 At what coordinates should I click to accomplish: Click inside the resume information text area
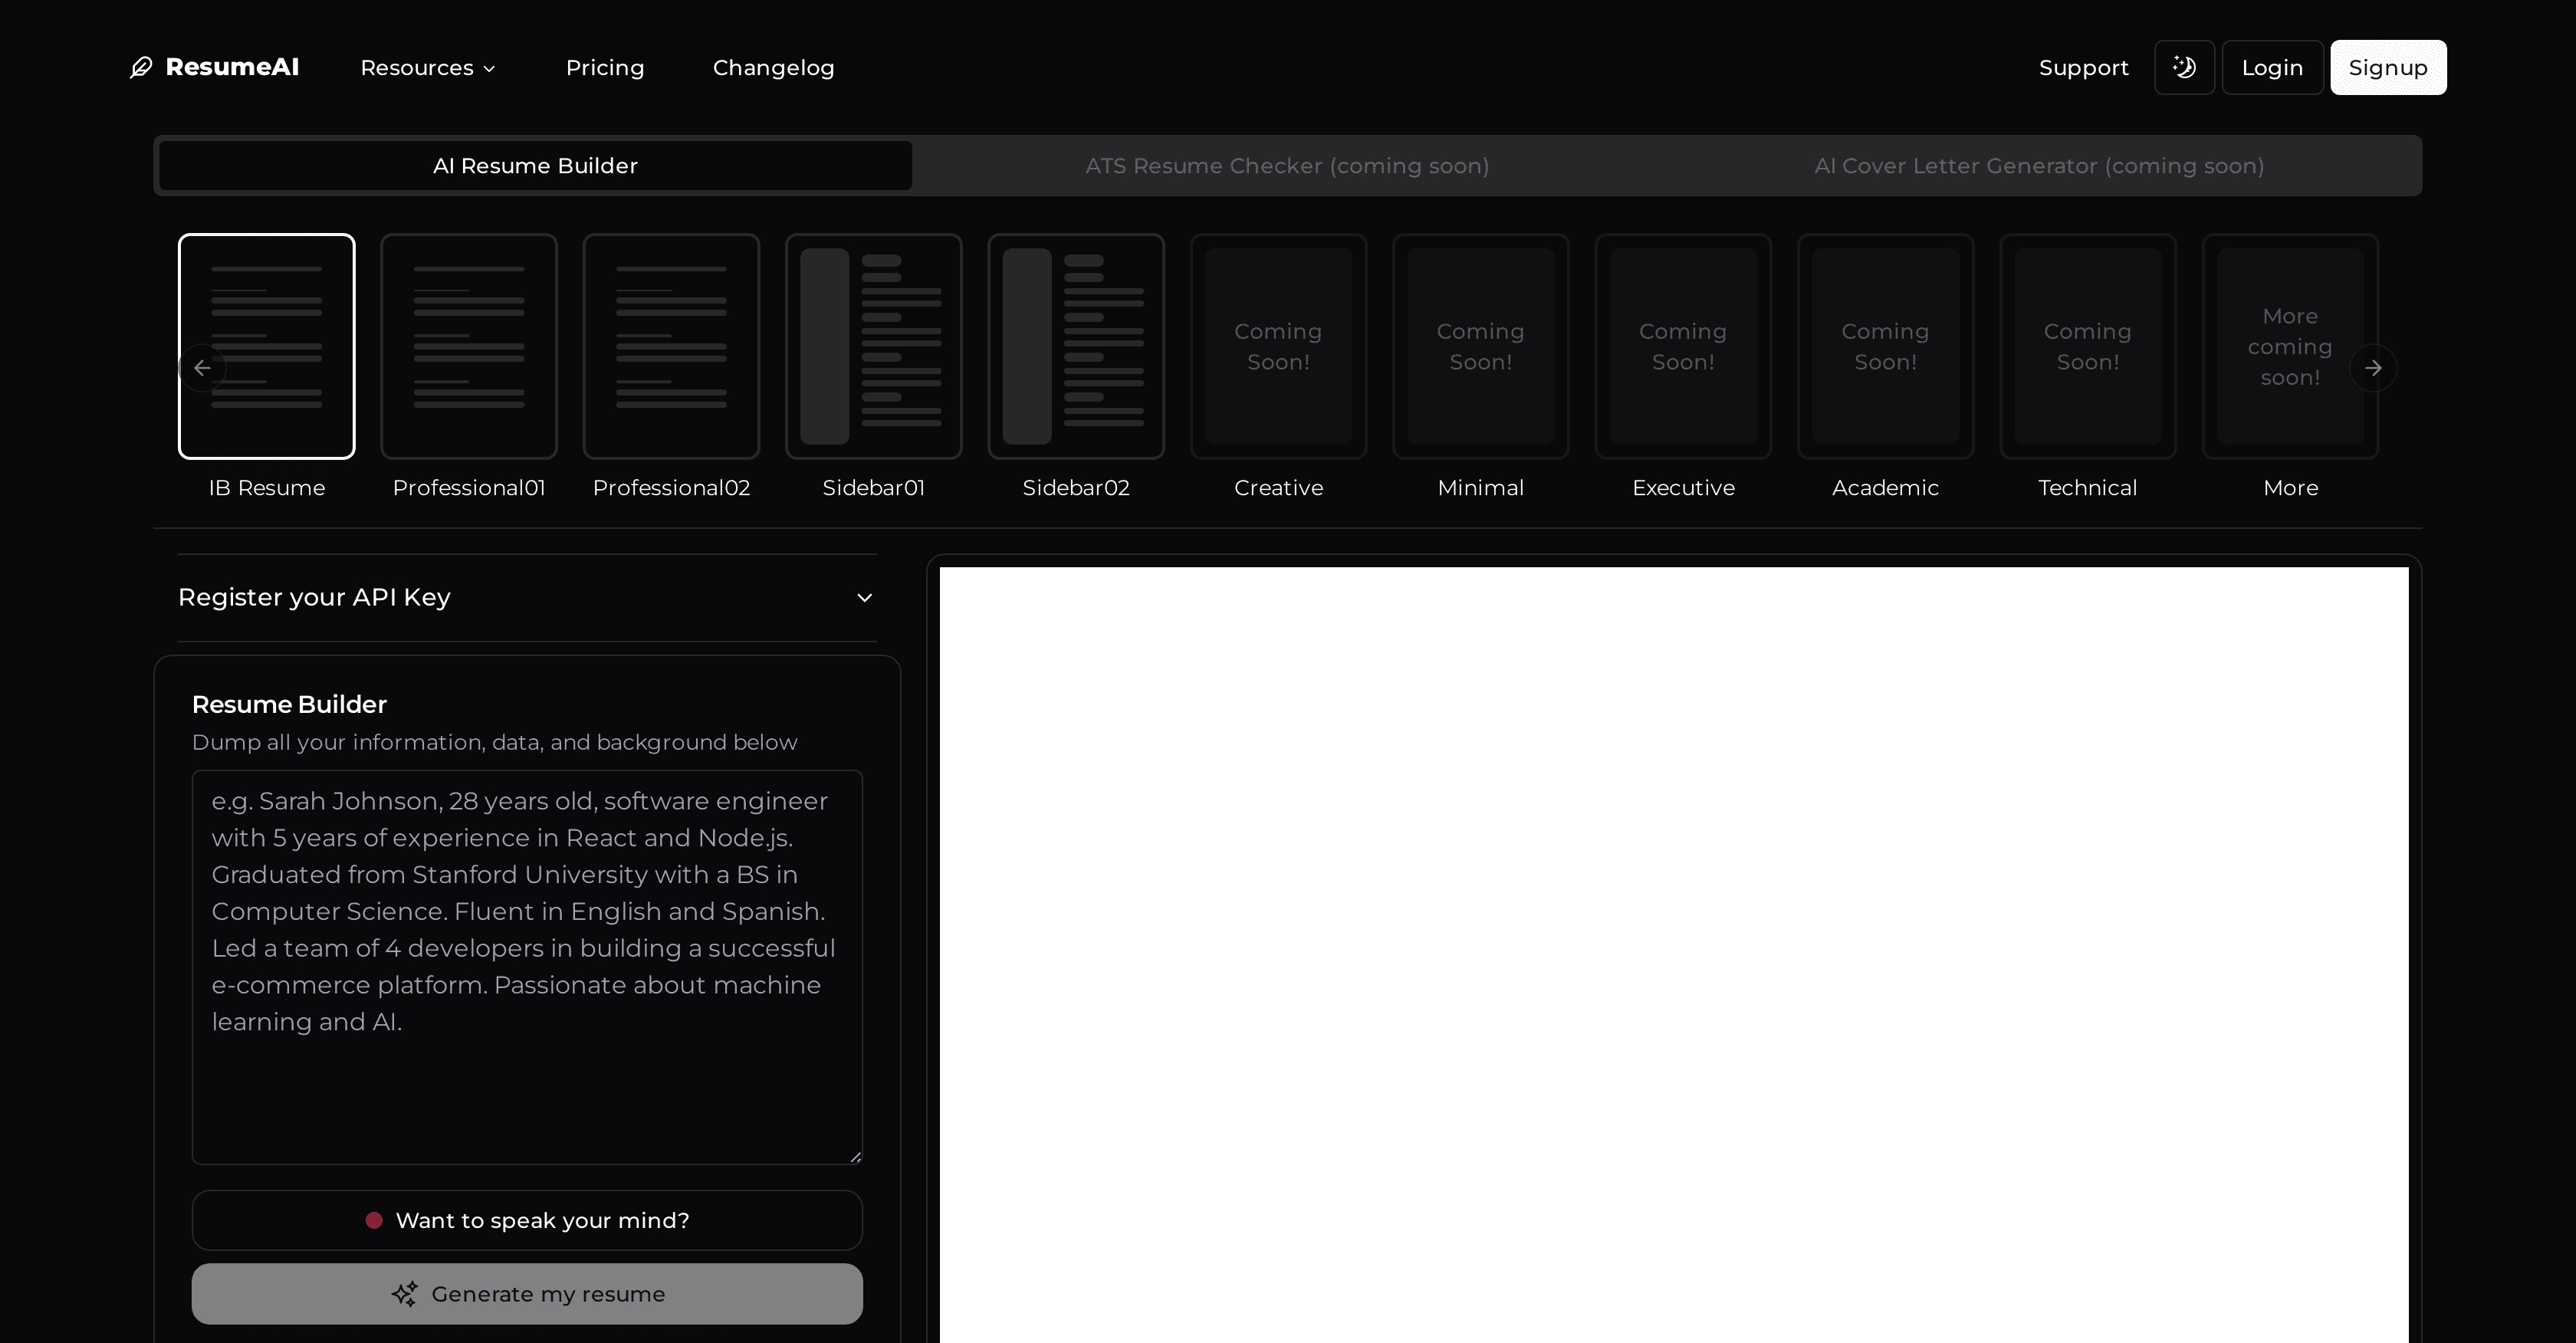(527, 965)
